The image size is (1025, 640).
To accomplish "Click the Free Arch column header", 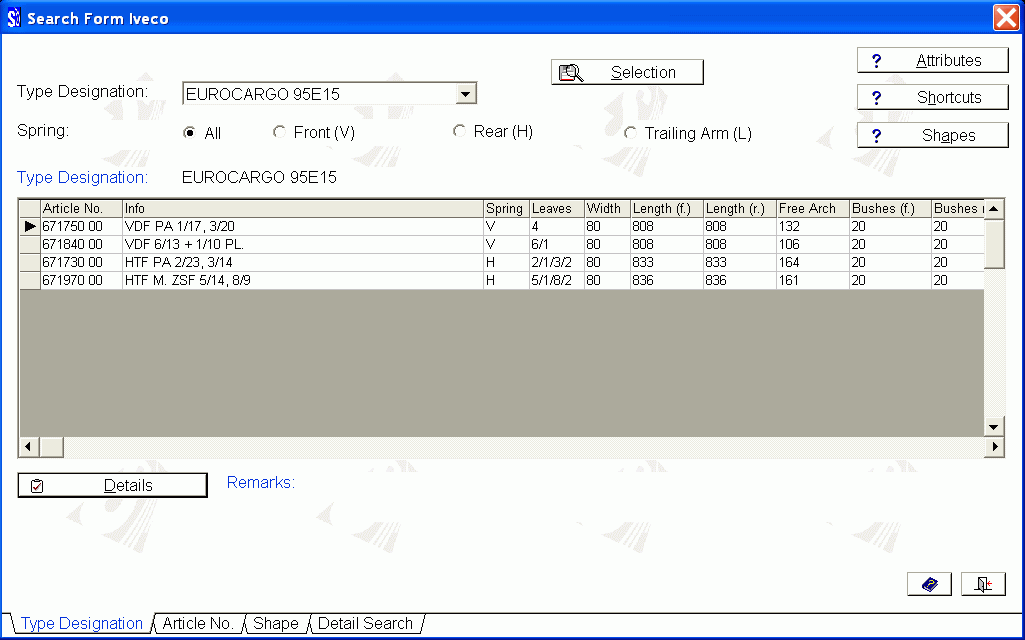I will [812, 209].
